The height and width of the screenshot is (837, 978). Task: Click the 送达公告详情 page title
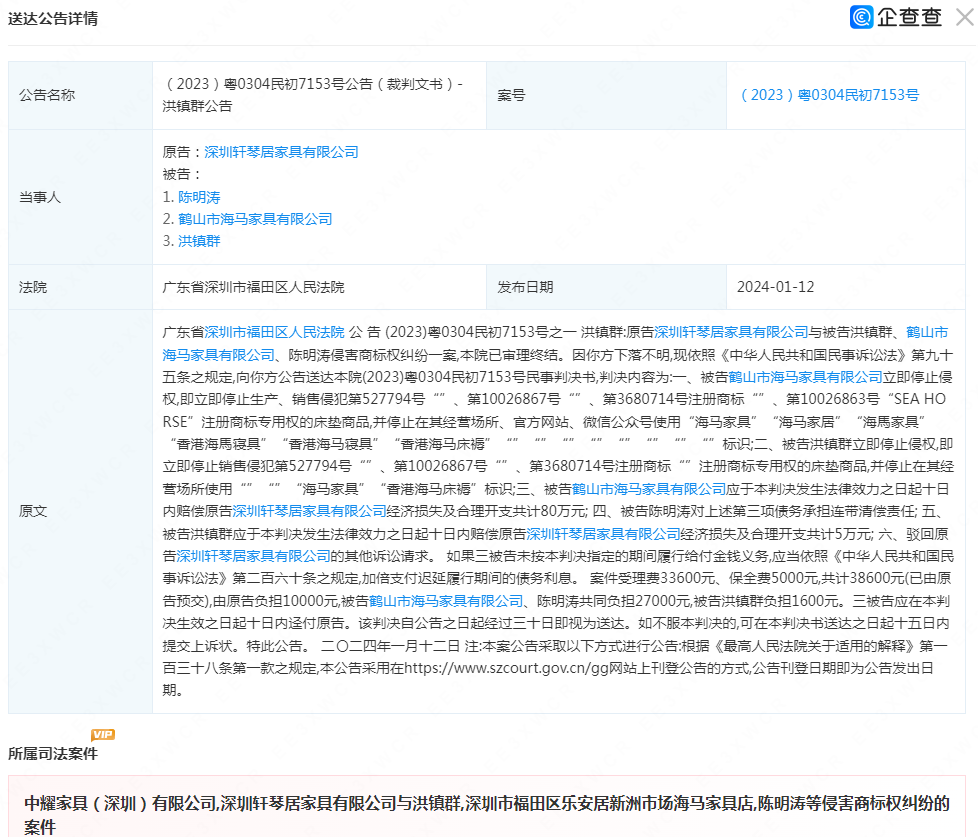(53, 19)
